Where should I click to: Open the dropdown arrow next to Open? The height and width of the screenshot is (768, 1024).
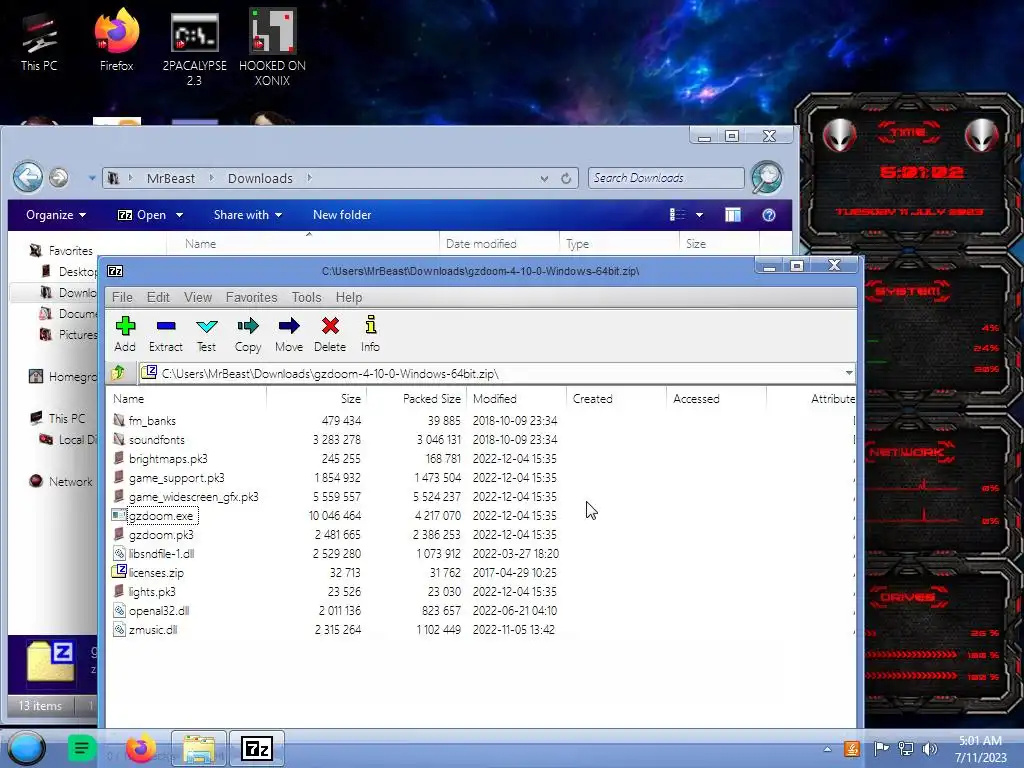[179, 215]
